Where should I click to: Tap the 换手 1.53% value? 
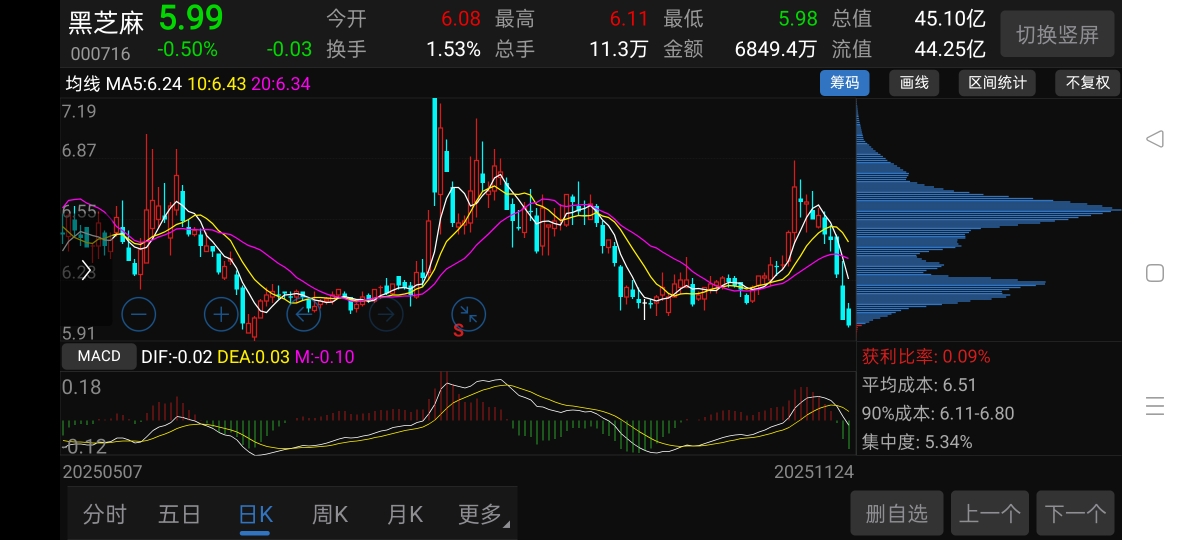pos(453,49)
